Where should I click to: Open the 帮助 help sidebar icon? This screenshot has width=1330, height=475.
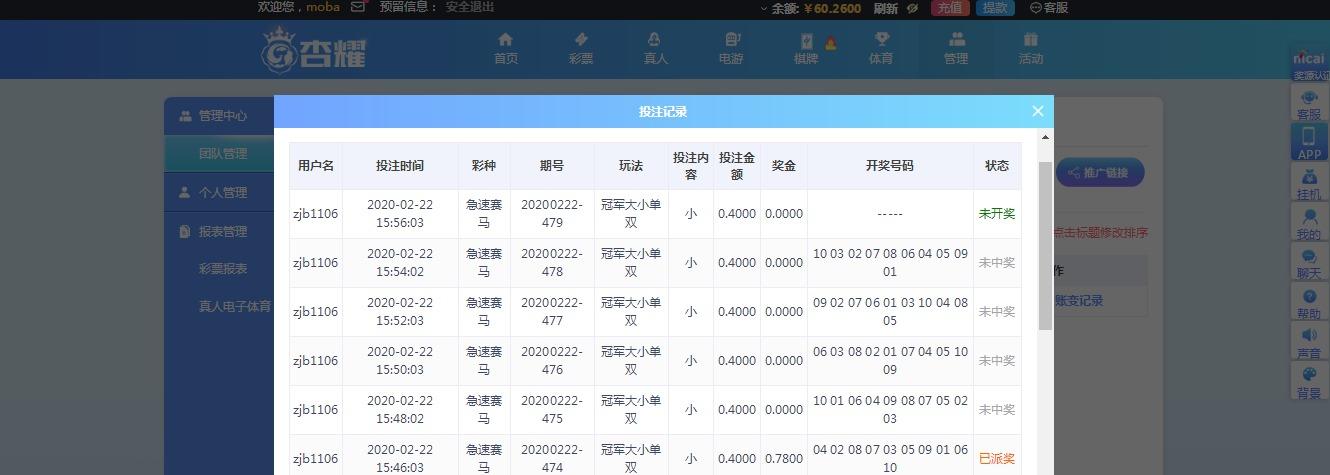1309,303
